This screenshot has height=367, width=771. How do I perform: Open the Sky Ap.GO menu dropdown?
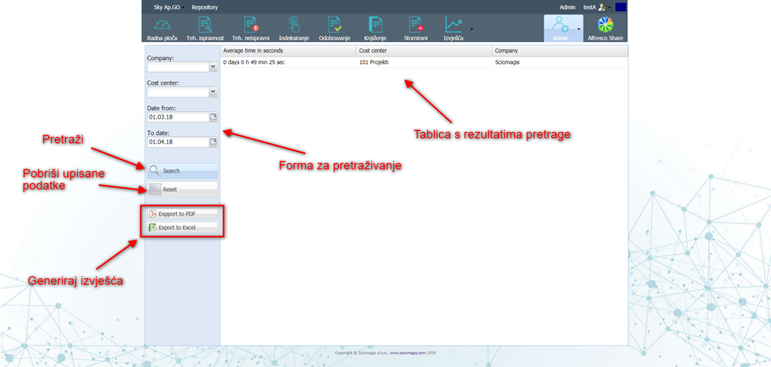(167, 7)
